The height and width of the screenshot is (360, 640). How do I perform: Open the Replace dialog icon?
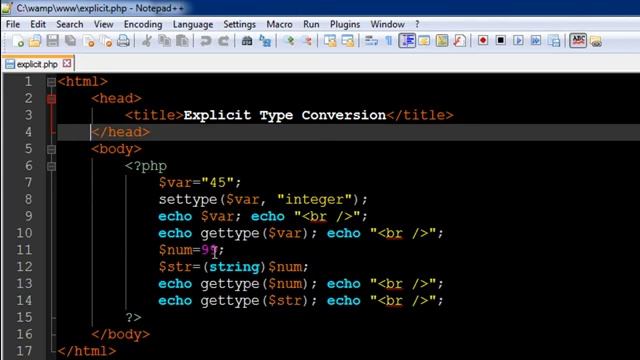tap(265, 41)
